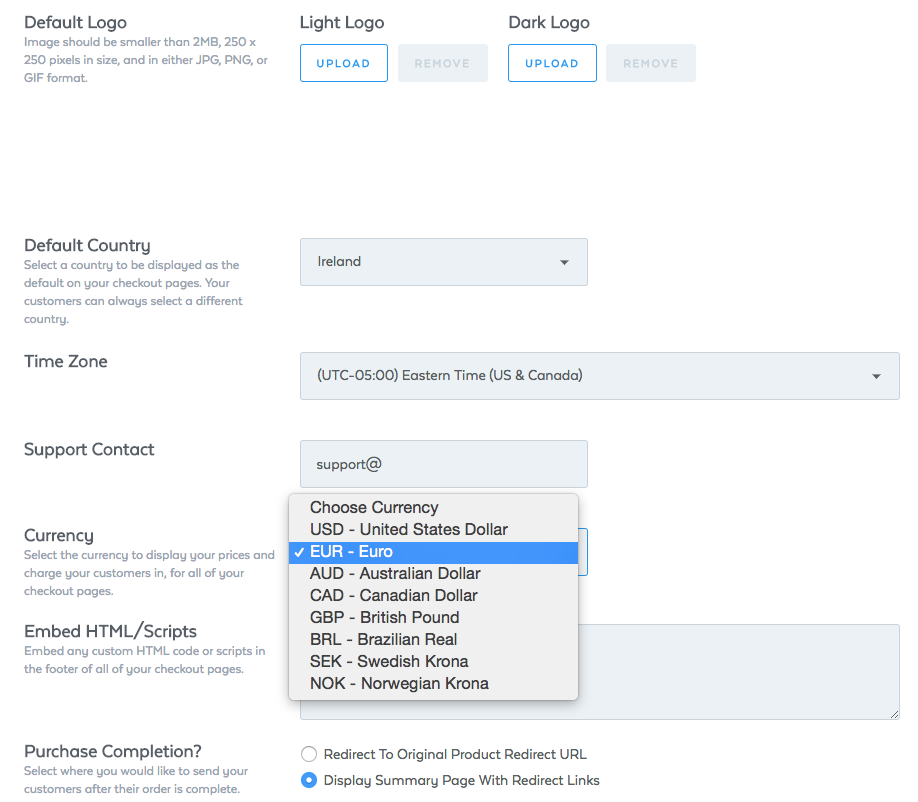Click the Support Contact email field
The height and width of the screenshot is (802, 918).
pos(444,464)
